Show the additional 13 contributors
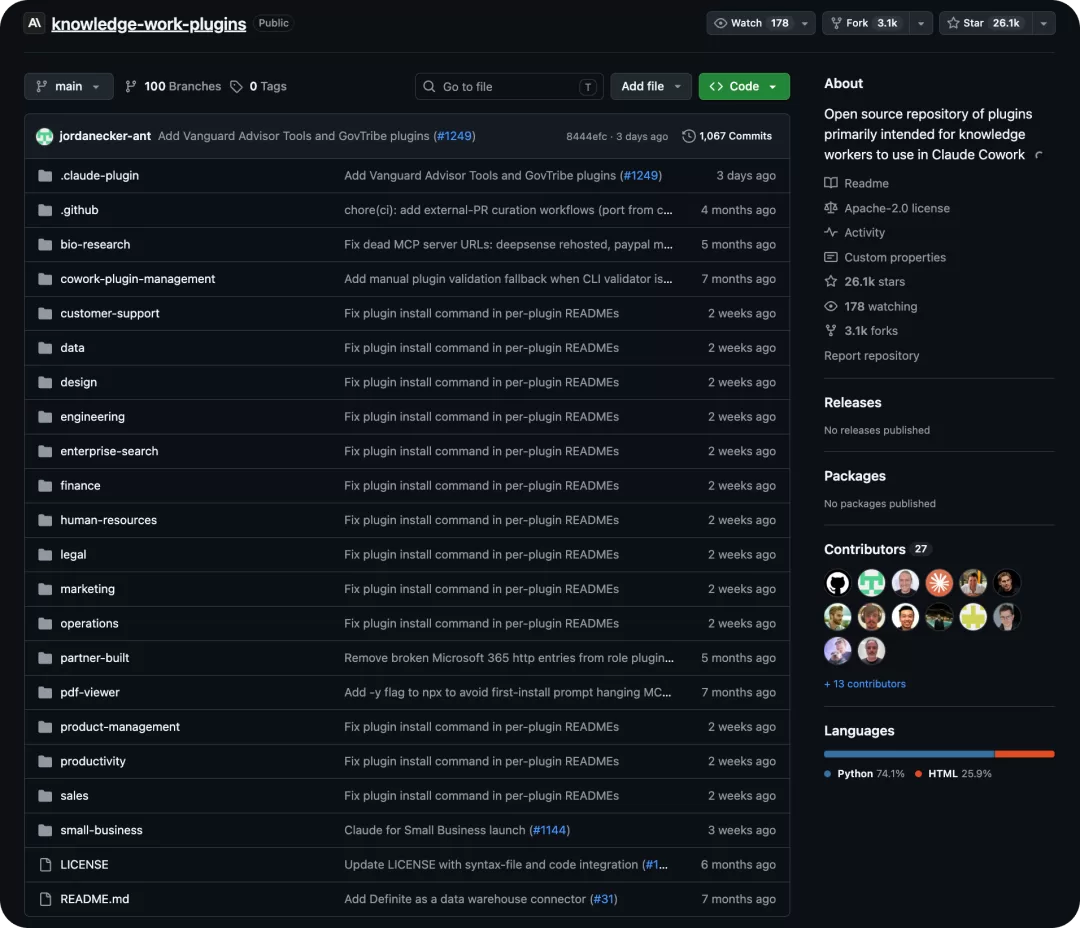Image resolution: width=1080 pixels, height=928 pixels. coord(864,684)
